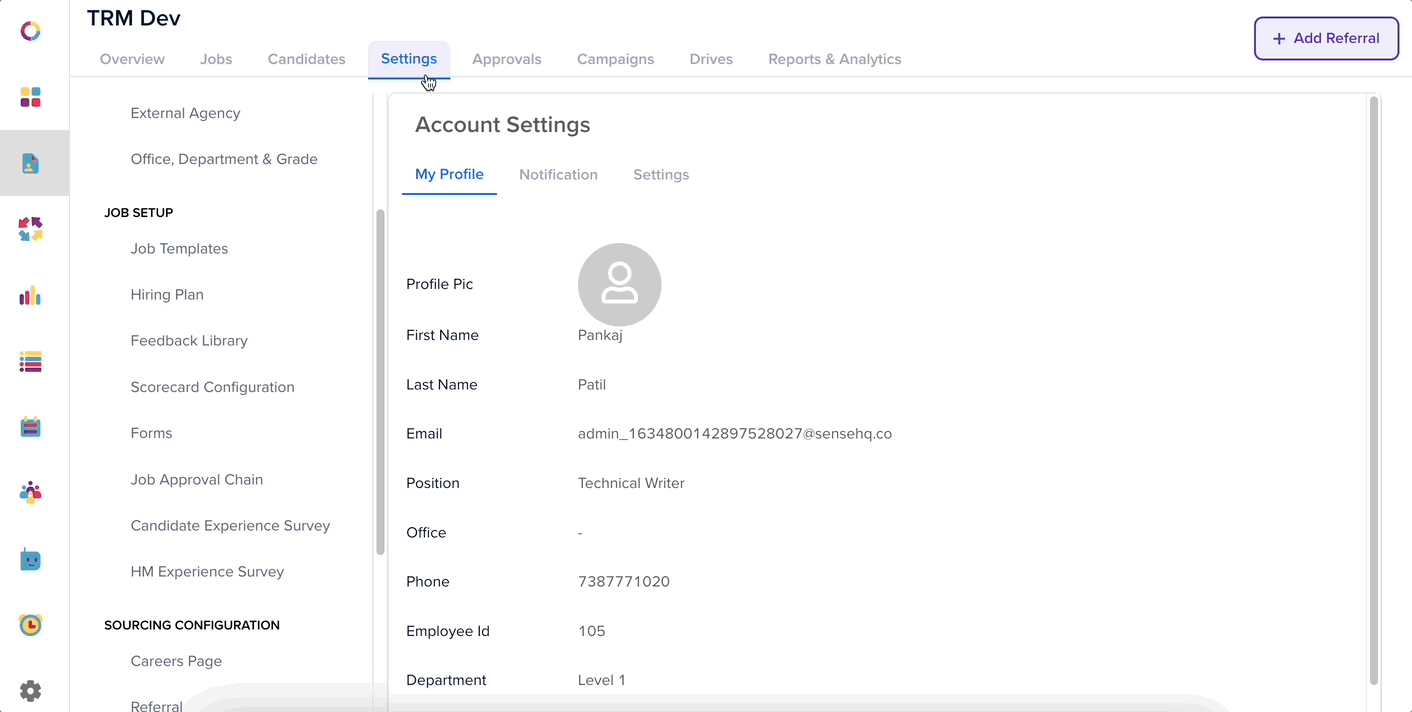Click the colorful arrows sidebar icon
The image size is (1412, 712).
[30, 229]
